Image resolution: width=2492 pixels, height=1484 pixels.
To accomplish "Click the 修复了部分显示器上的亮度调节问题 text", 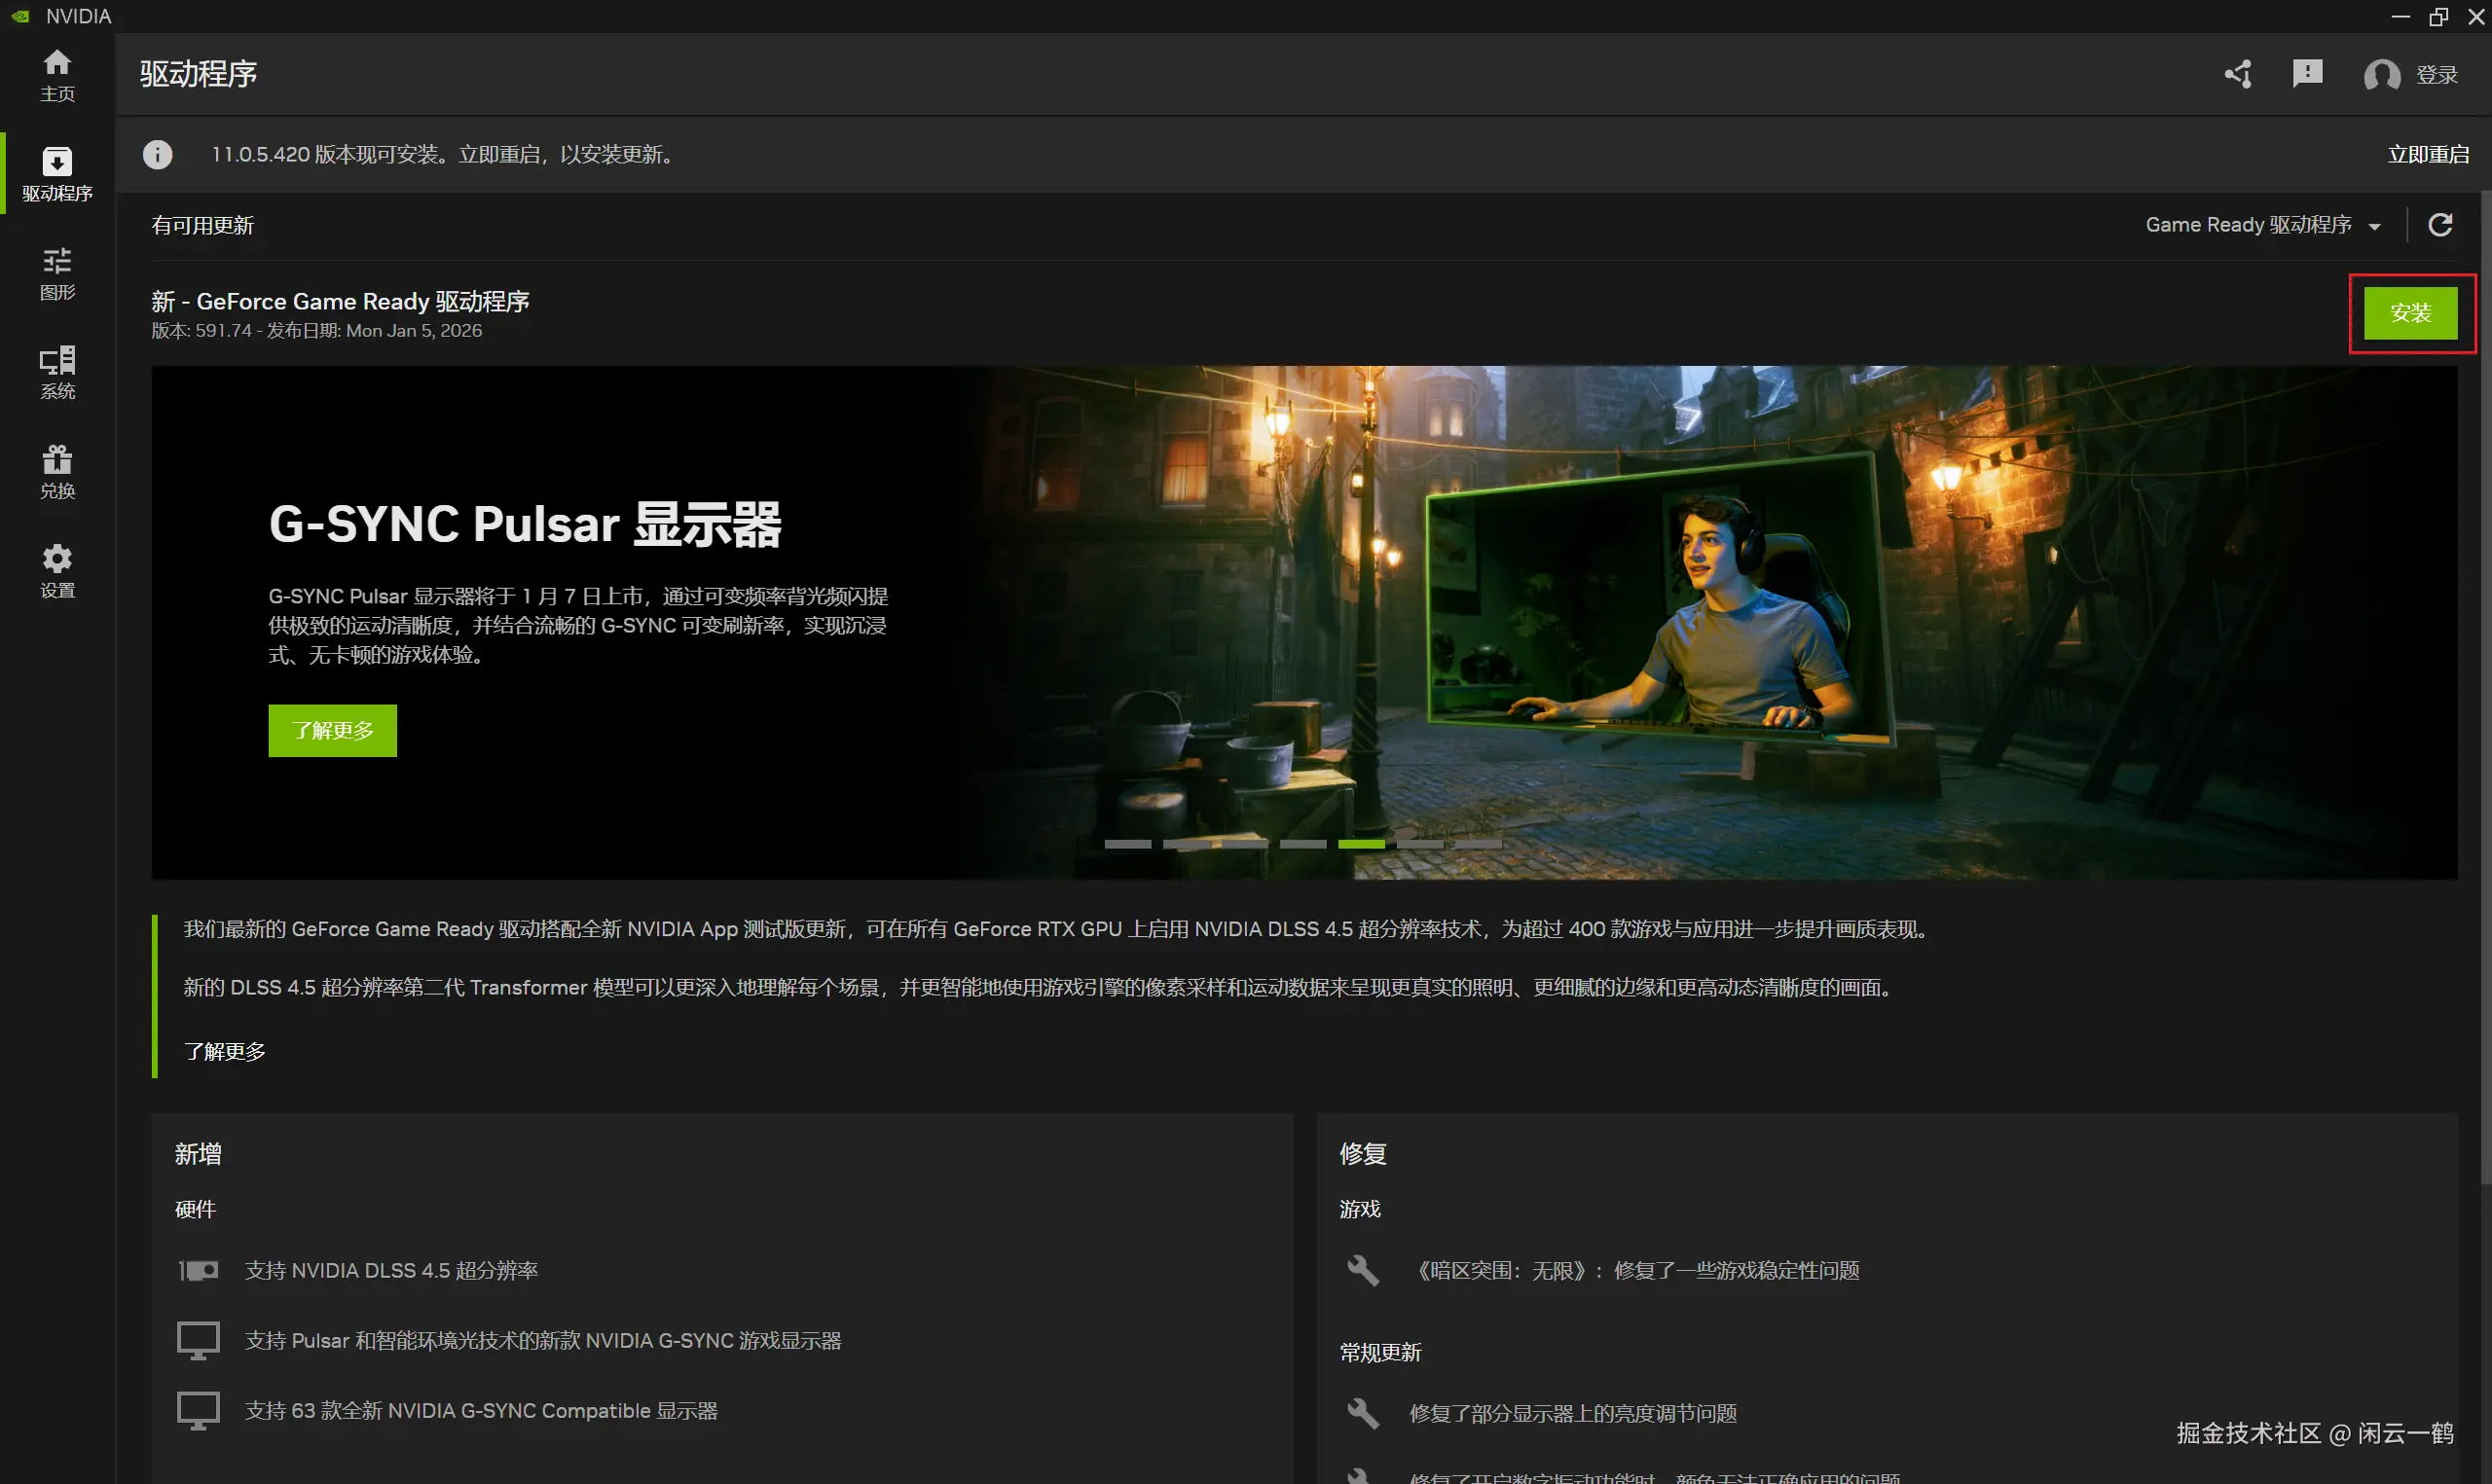I will [1573, 1413].
